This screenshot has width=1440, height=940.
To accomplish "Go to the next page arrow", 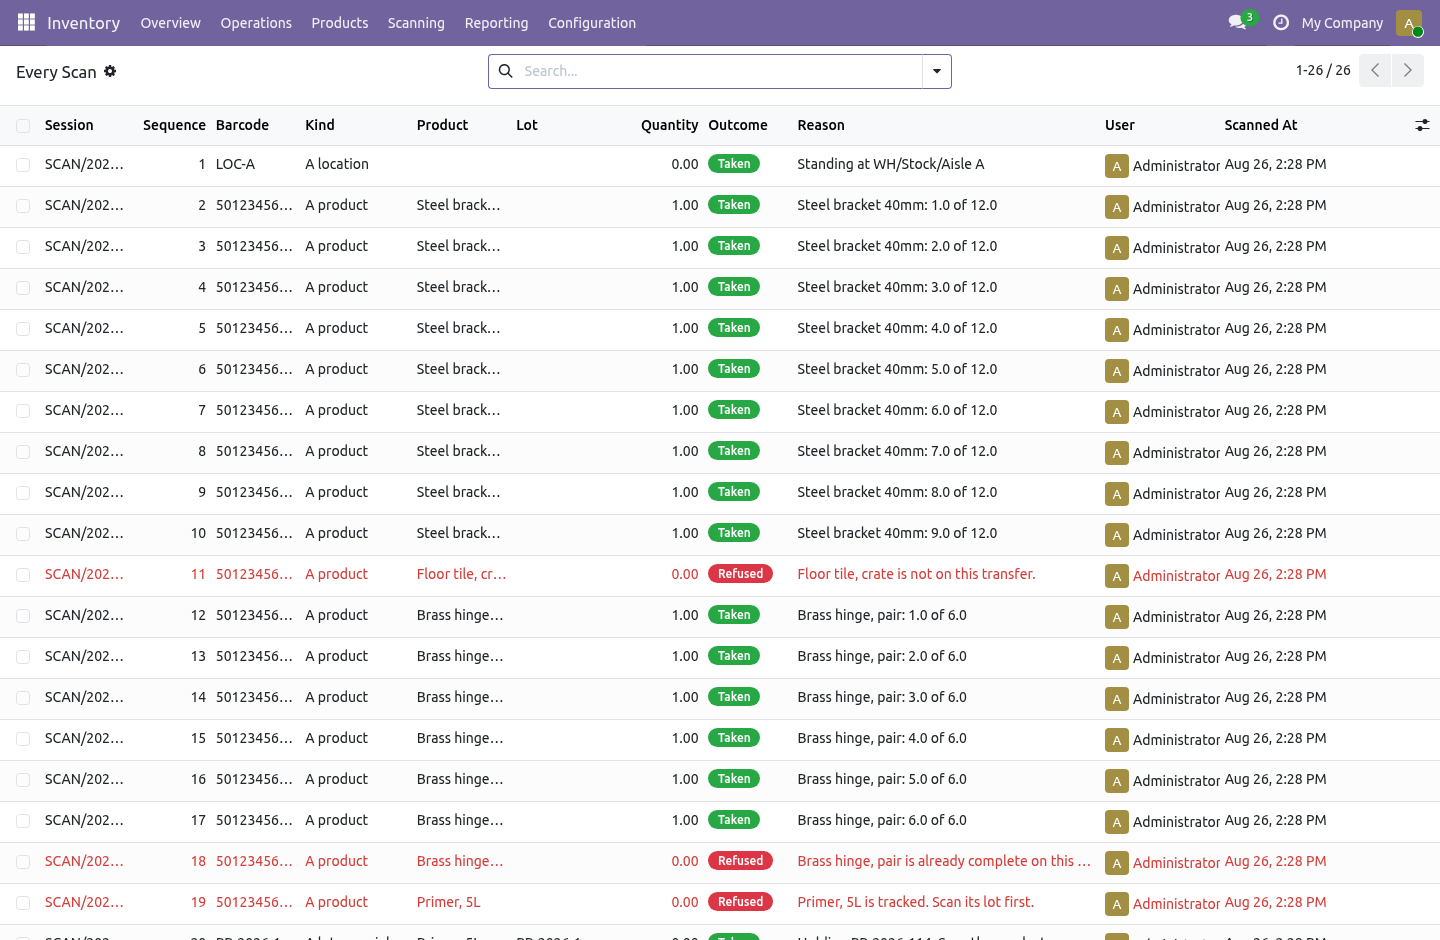I will point(1408,70).
